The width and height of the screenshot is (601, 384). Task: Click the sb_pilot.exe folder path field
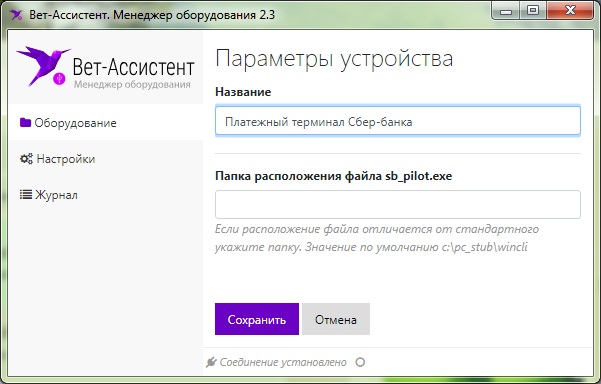click(x=397, y=204)
